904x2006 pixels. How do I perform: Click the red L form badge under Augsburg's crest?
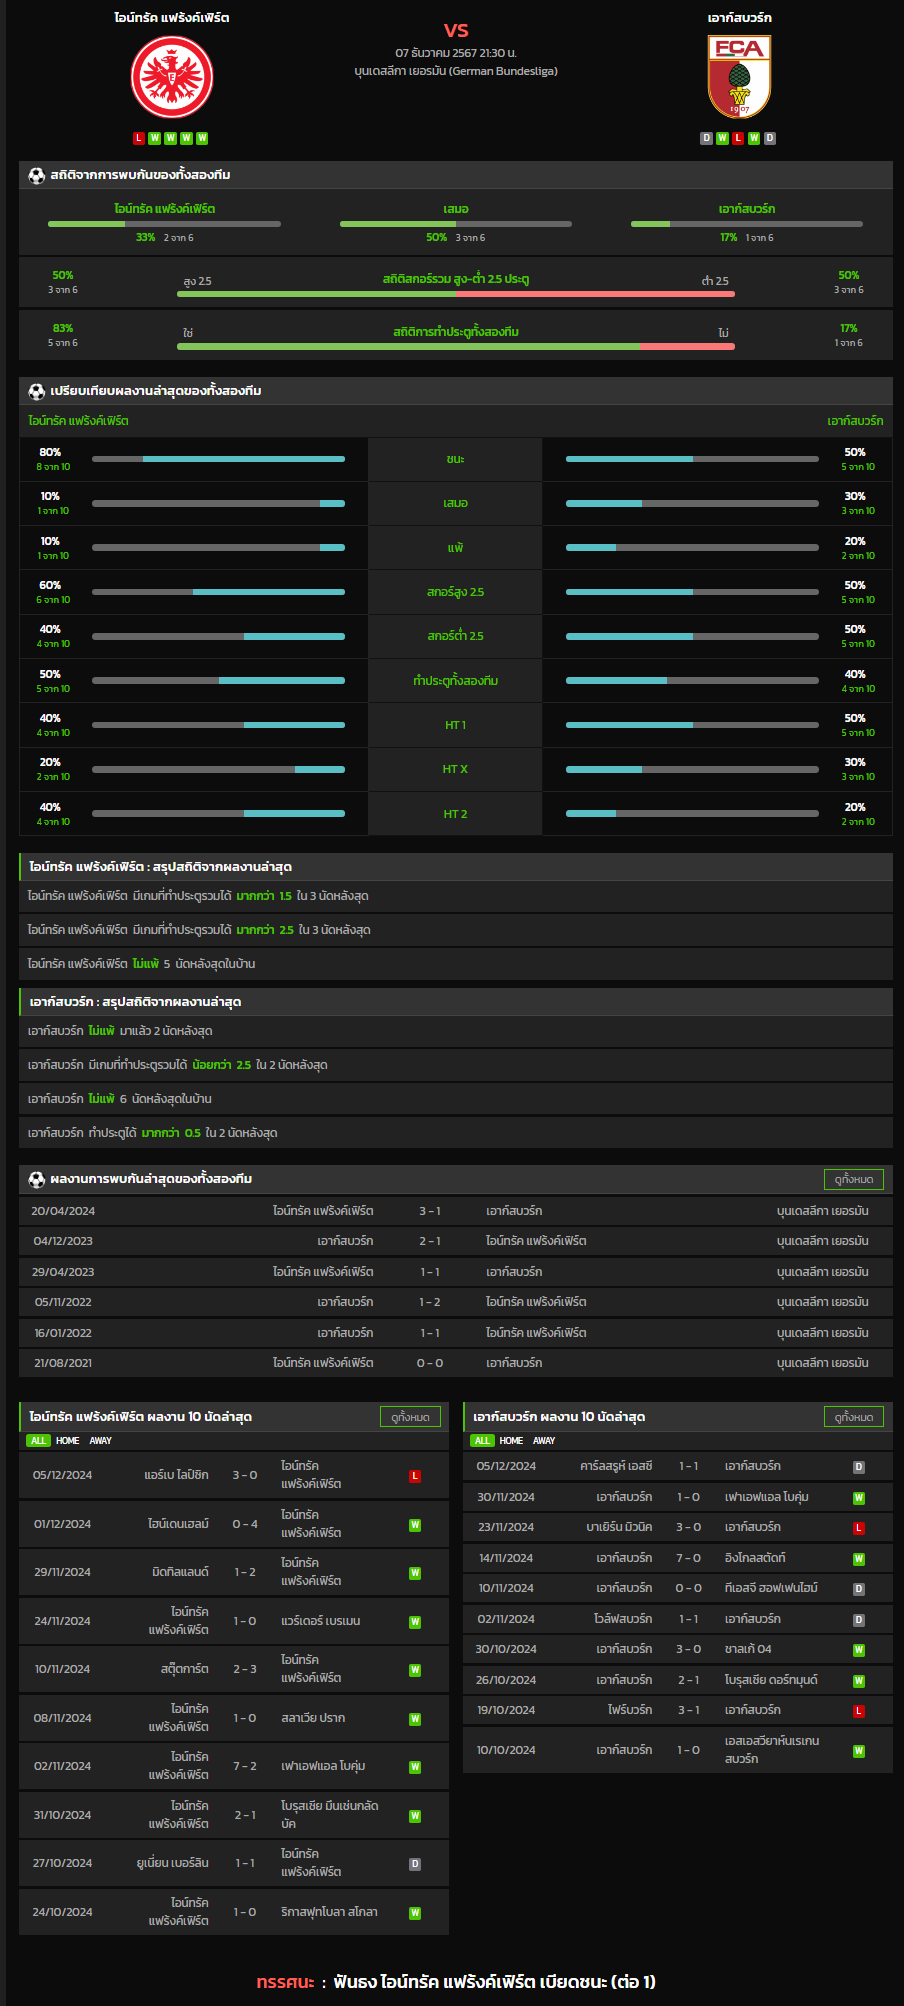[738, 138]
